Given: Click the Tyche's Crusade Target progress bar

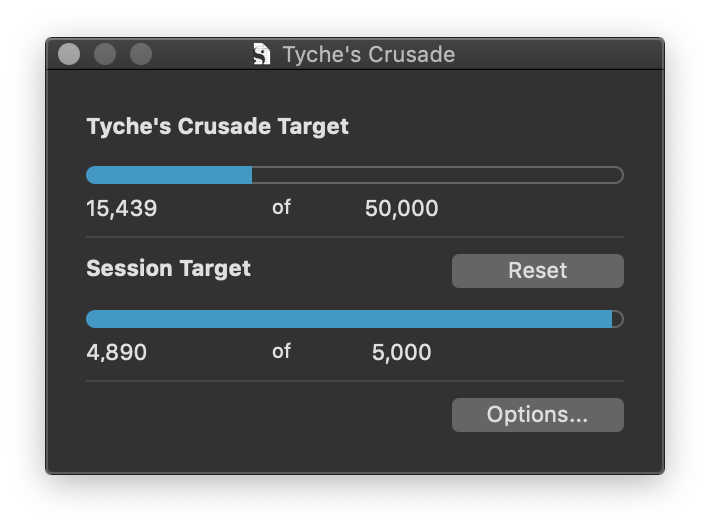Looking at the screenshot, I should pyautogui.click(x=354, y=175).
